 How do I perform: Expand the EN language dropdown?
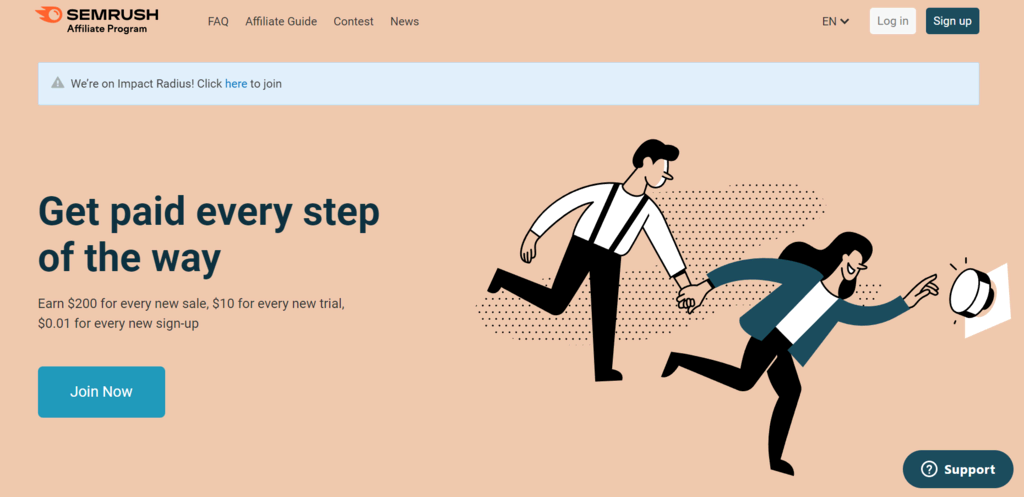coord(835,21)
